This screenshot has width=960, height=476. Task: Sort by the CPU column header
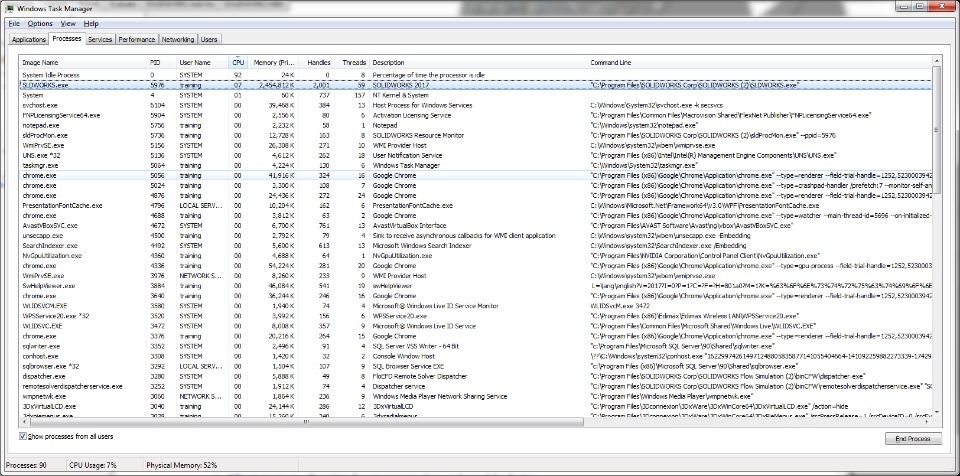[x=238, y=62]
